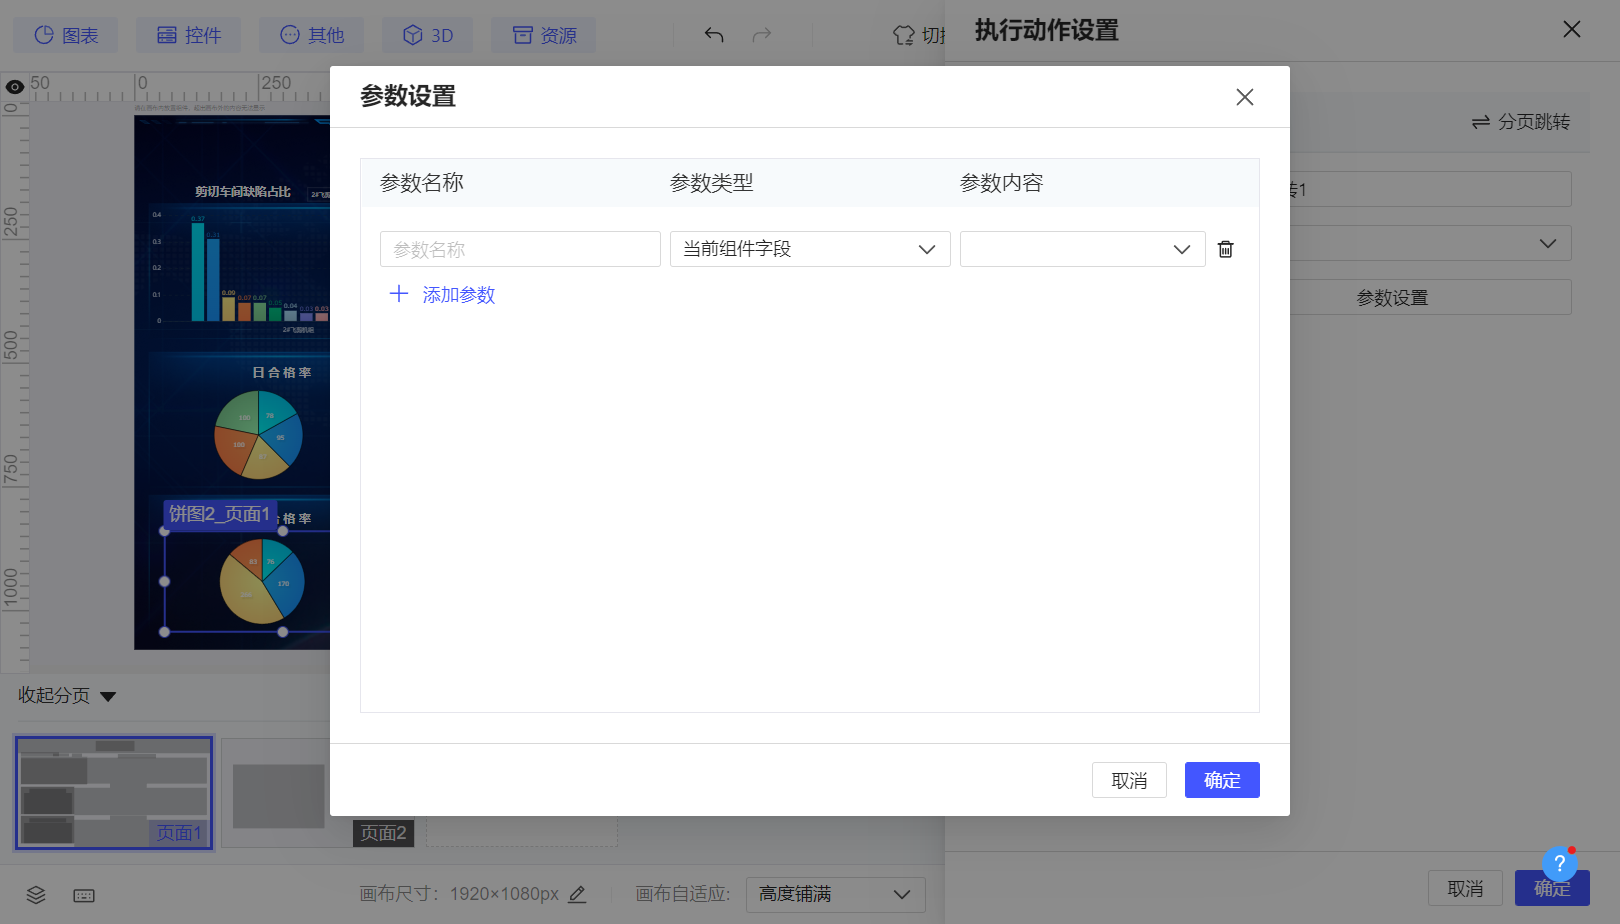Screen dimensions: 1620x924
Task: Click the 参数类型 column header
Action: coord(712,183)
